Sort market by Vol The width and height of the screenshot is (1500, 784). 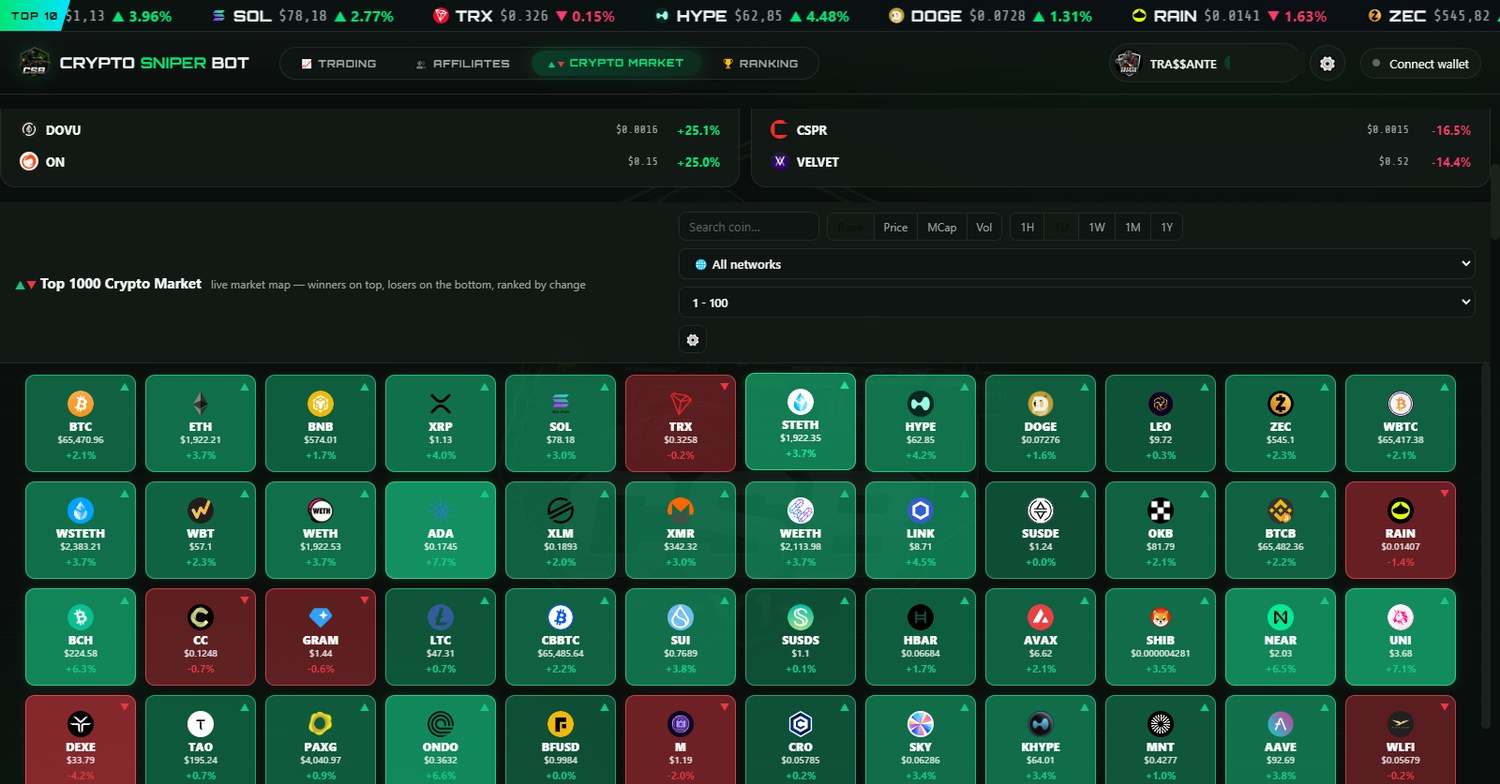coord(984,227)
